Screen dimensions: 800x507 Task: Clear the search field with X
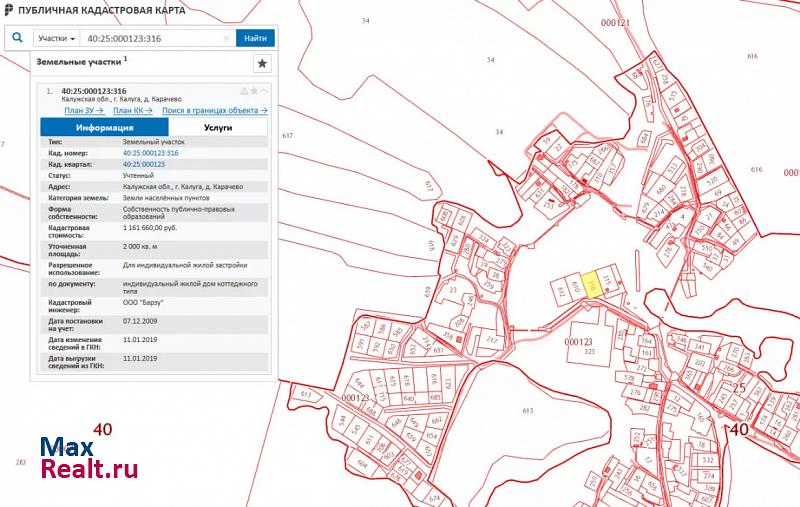[x=226, y=39]
